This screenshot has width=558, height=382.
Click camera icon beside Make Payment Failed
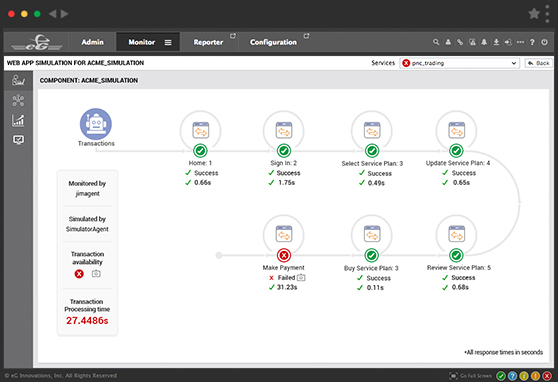(301, 277)
